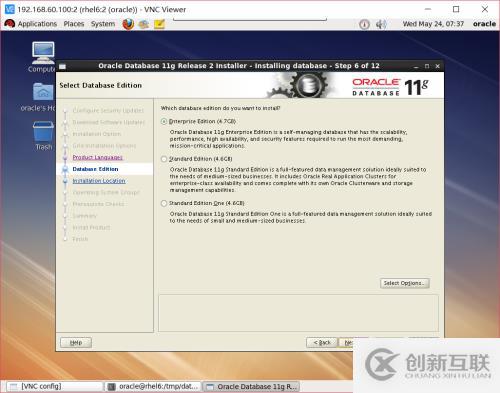Click Prerequisite Checks step
This screenshot has width=500, height=393.
coord(98,204)
